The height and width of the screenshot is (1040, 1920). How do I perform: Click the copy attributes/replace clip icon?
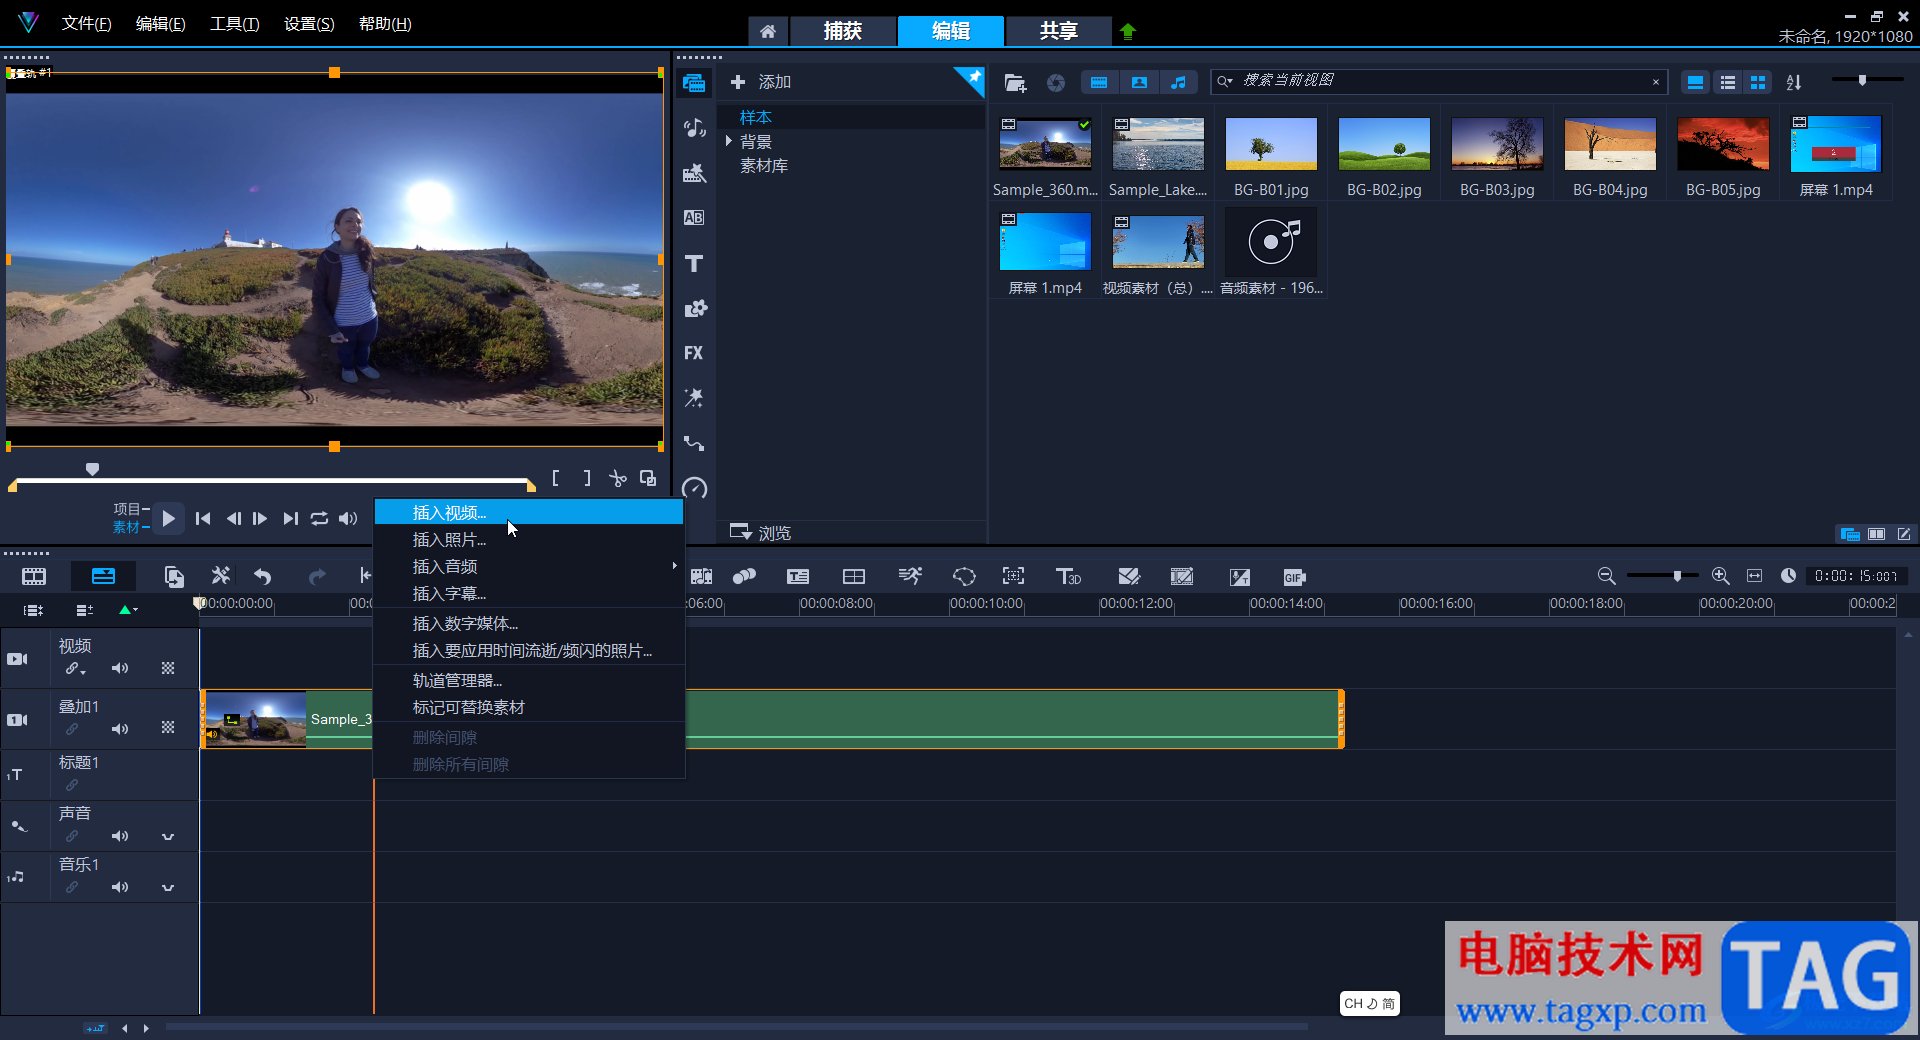click(174, 576)
